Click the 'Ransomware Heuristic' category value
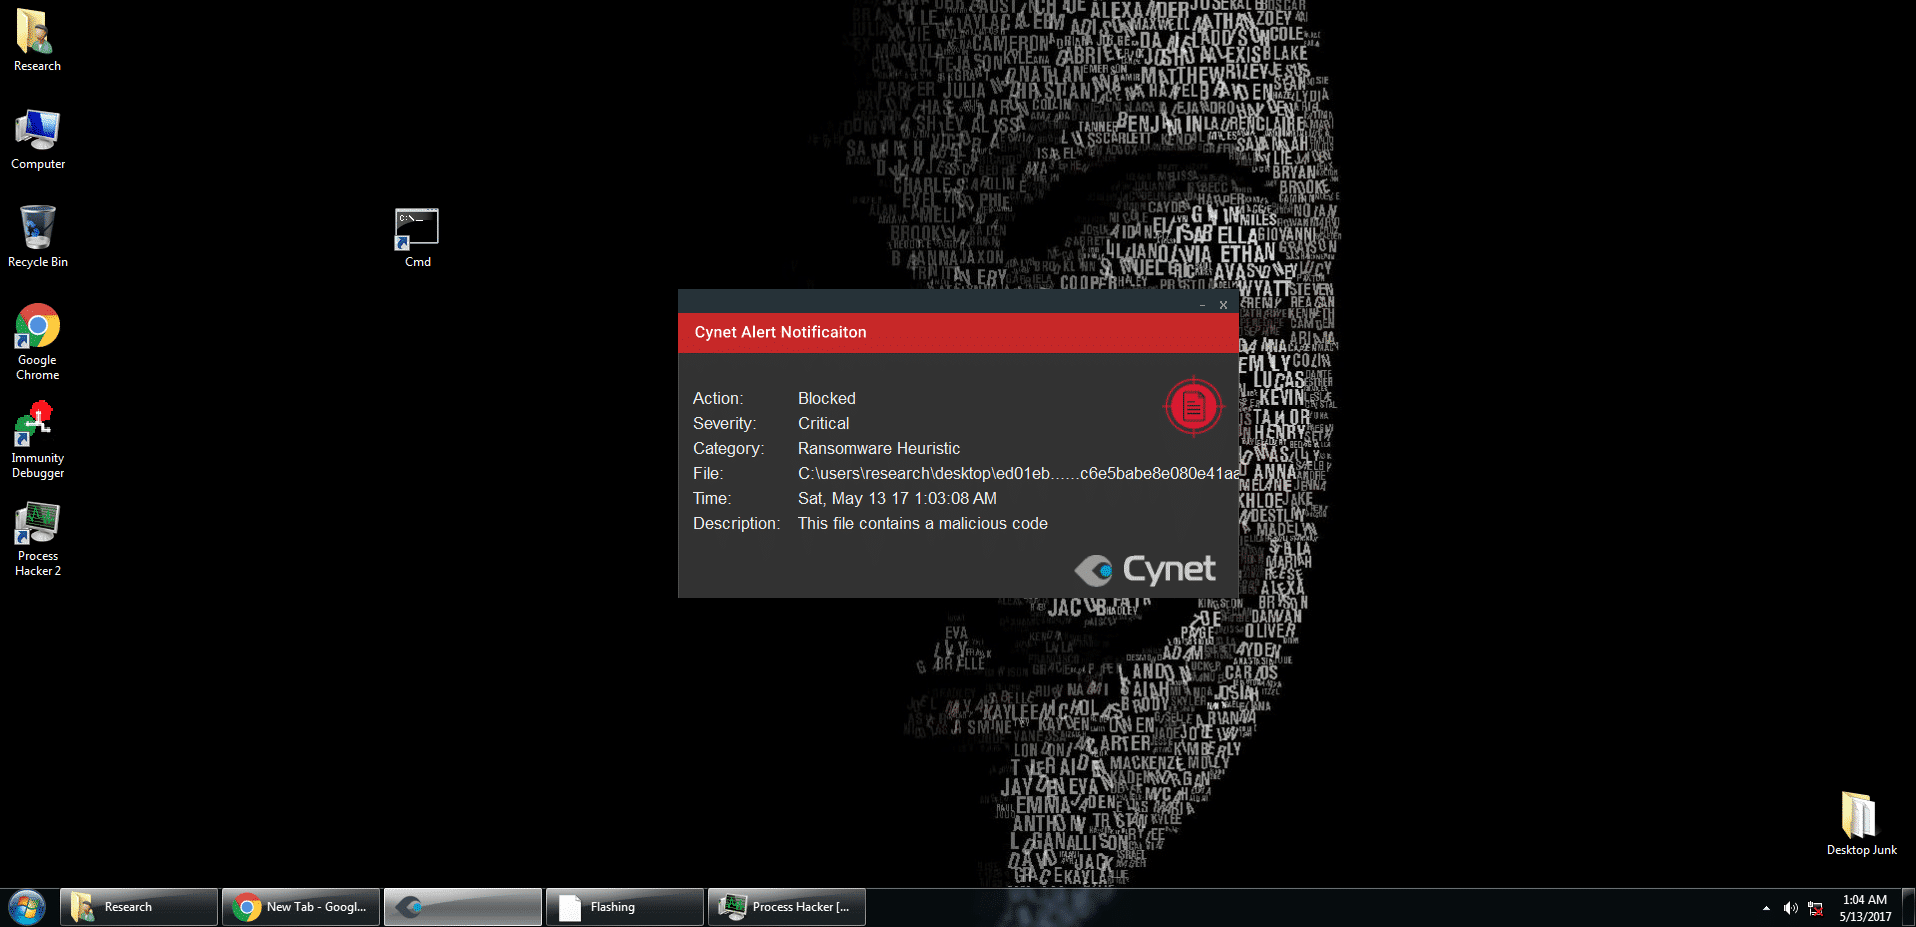 pyautogui.click(x=879, y=449)
